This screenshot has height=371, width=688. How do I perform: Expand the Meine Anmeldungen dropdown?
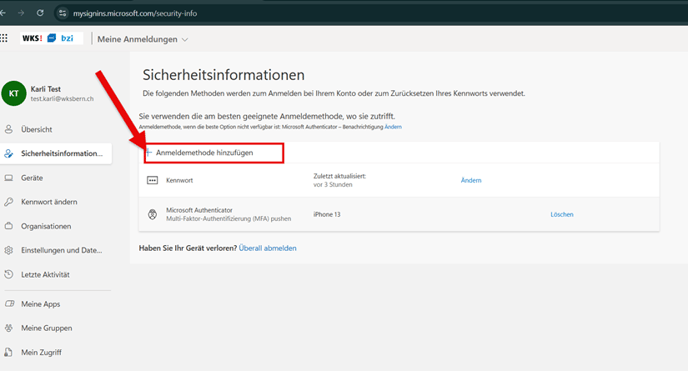tap(143, 39)
